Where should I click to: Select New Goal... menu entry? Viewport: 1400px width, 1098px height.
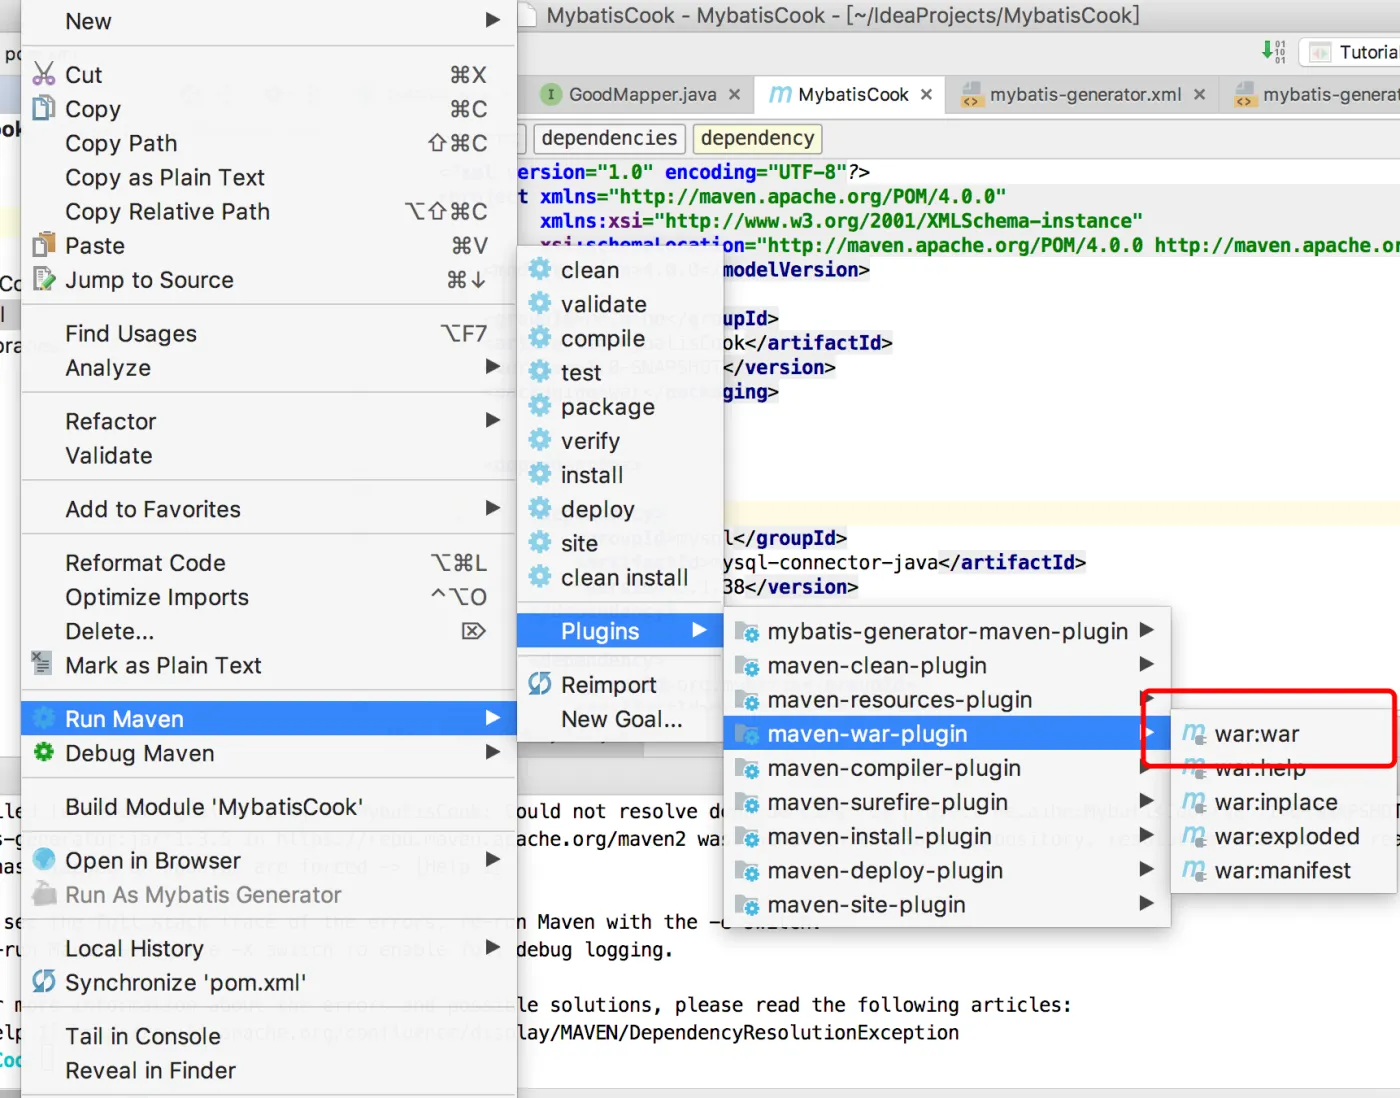coord(621,719)
